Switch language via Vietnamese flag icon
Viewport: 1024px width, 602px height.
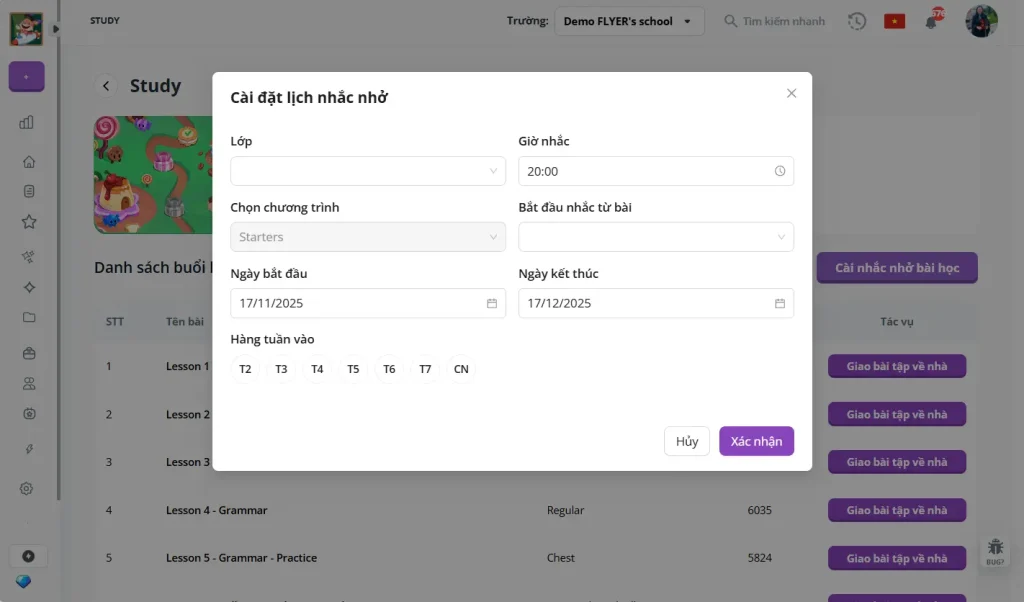[x=894, y=21]
